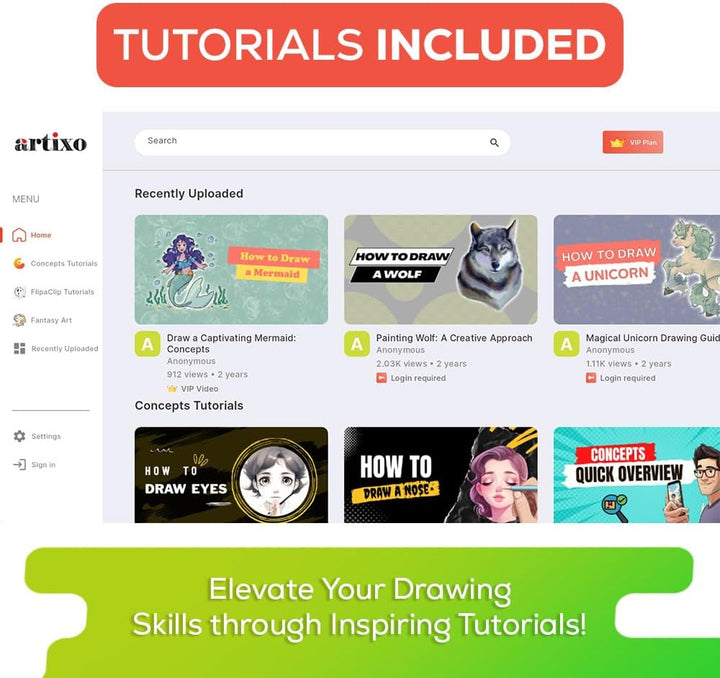Viewport: 720px width, 678px height.
Task: Open the Settings gear icon
Action: 19,436
